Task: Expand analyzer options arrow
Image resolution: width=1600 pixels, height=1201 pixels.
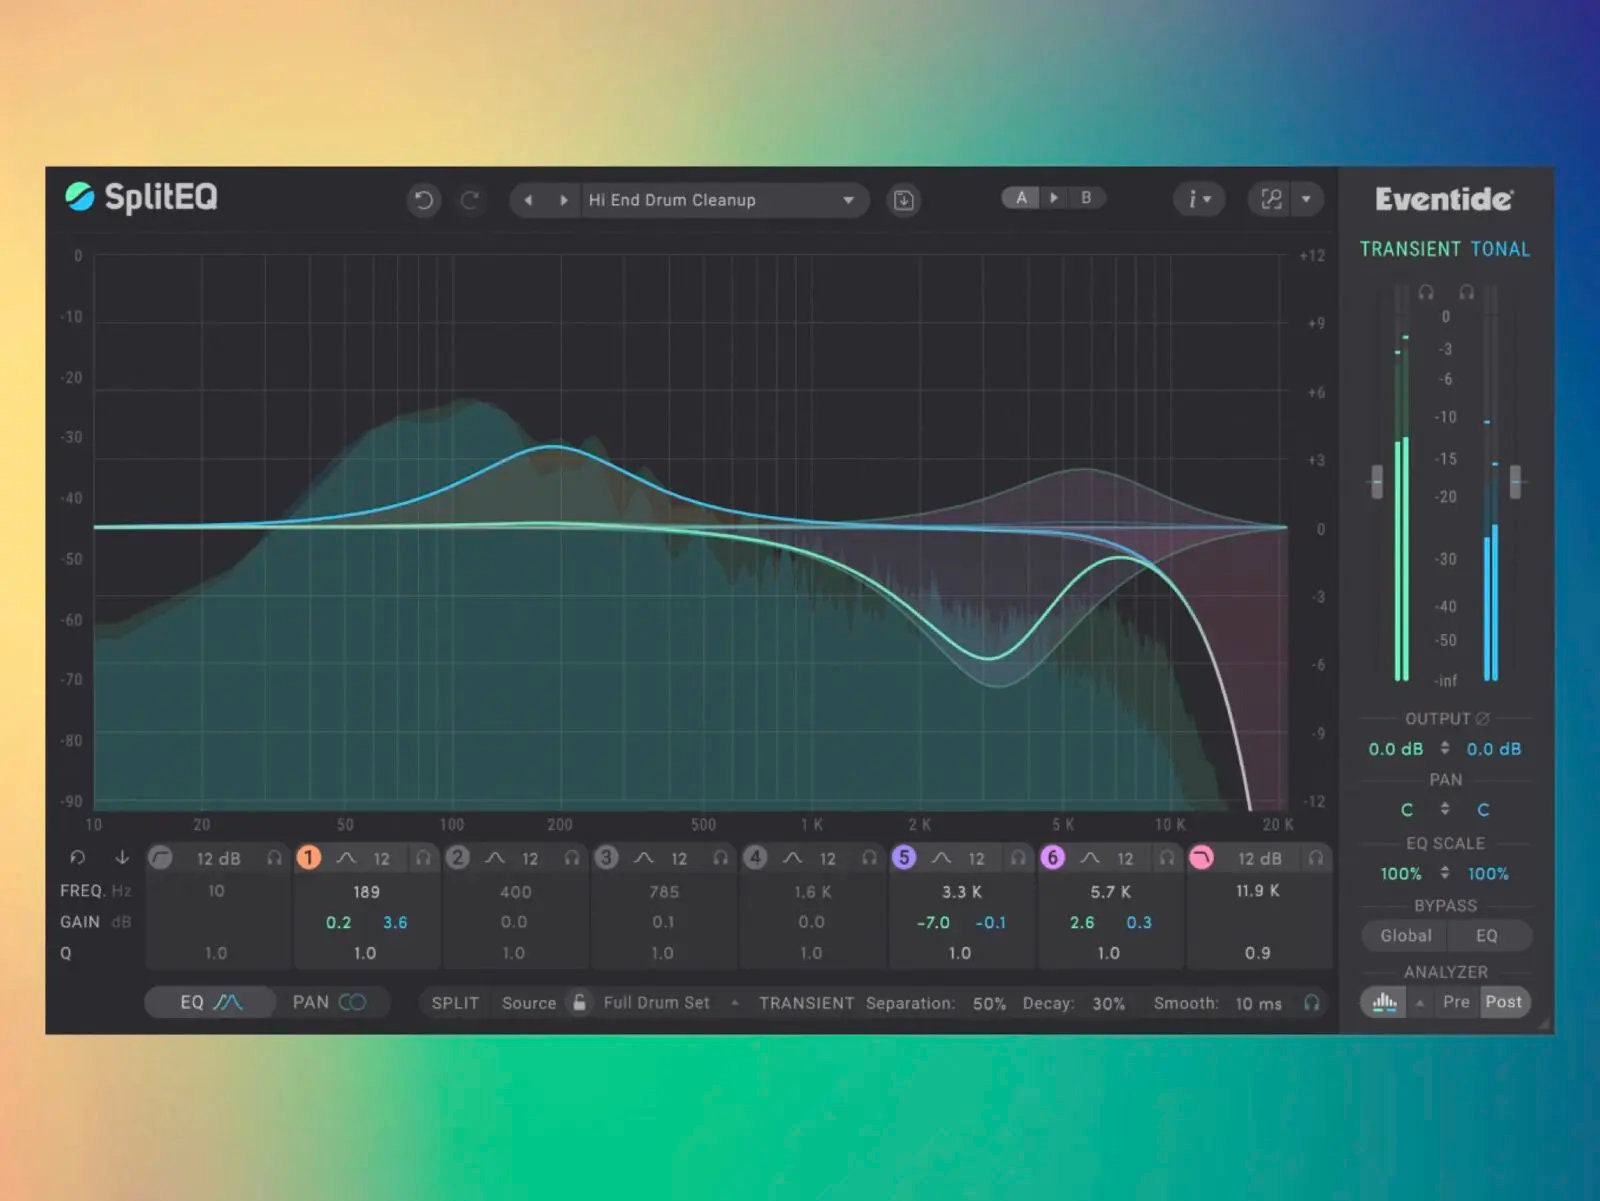Action: [x=1419, y=1003]
